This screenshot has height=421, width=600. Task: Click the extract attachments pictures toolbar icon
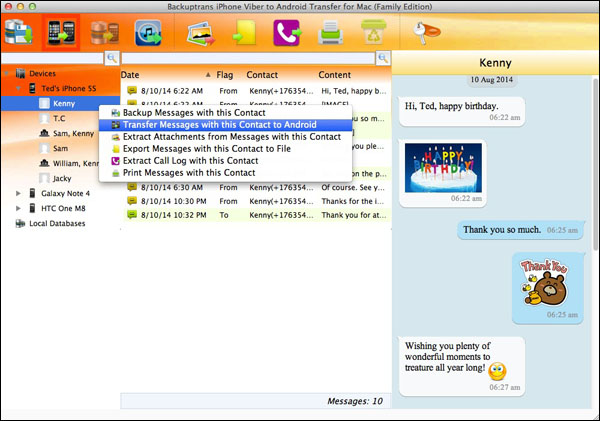coord(201,34)
